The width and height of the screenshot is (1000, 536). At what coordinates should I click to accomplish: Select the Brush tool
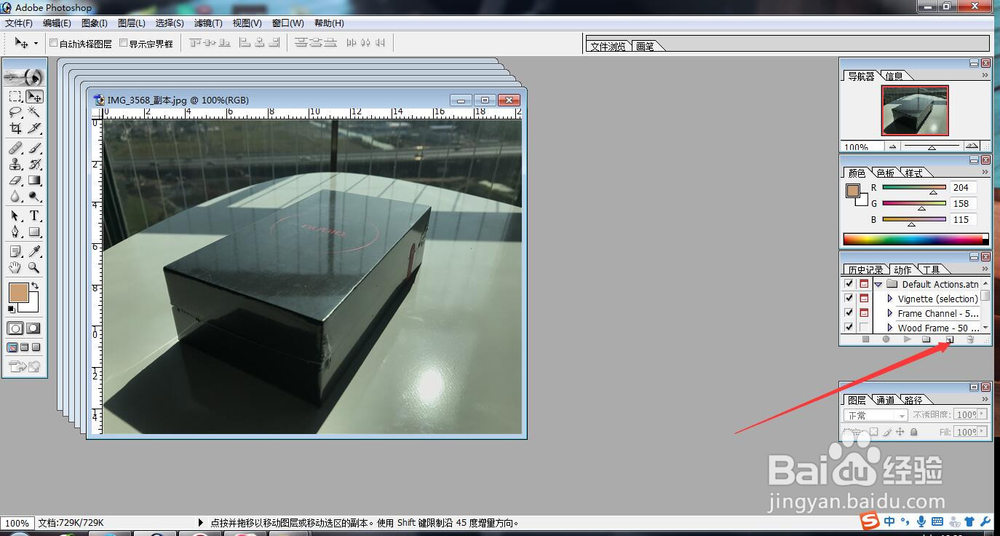[x=34, y=149]
